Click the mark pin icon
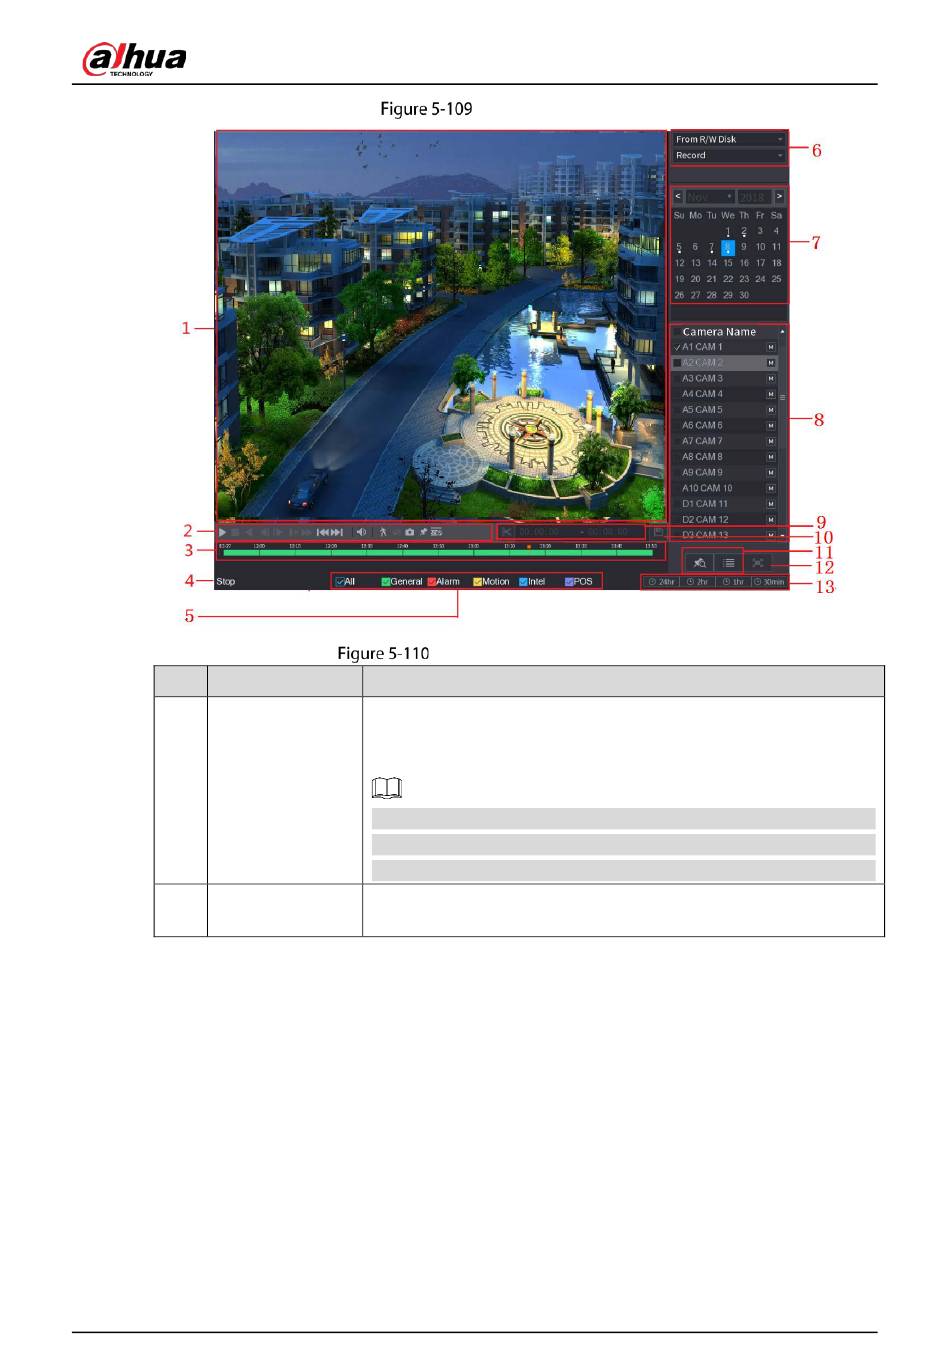The image size is (950, 1359). coord(423,532)
